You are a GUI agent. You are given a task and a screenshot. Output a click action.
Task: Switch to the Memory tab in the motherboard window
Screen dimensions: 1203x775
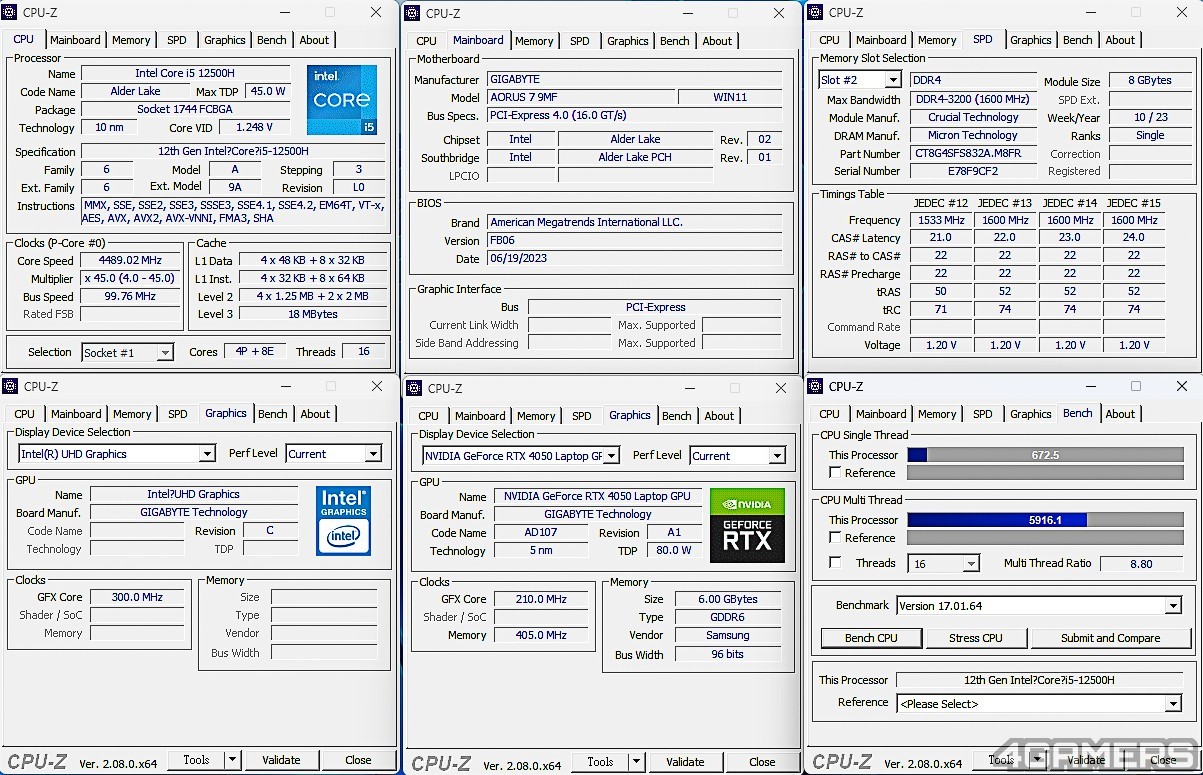click(534, 41)
